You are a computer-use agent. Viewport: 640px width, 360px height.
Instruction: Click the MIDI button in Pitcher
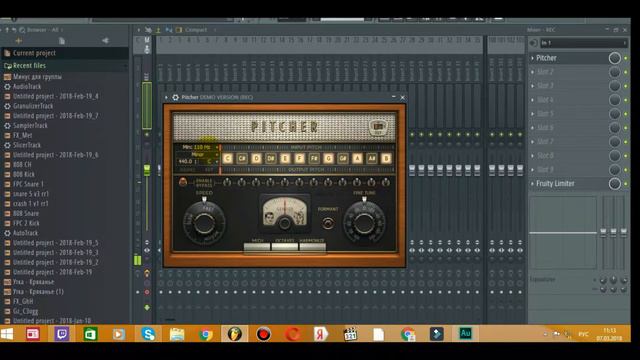click(257, 247)
